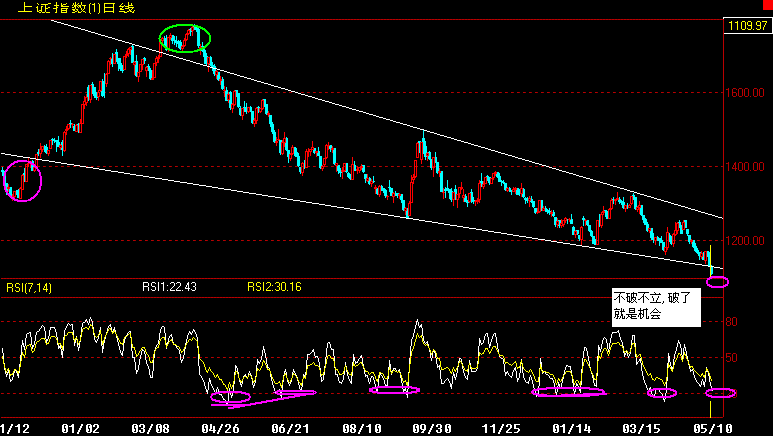Click the RSI 80 level label

pyautogui.click(x=732, y=322)
